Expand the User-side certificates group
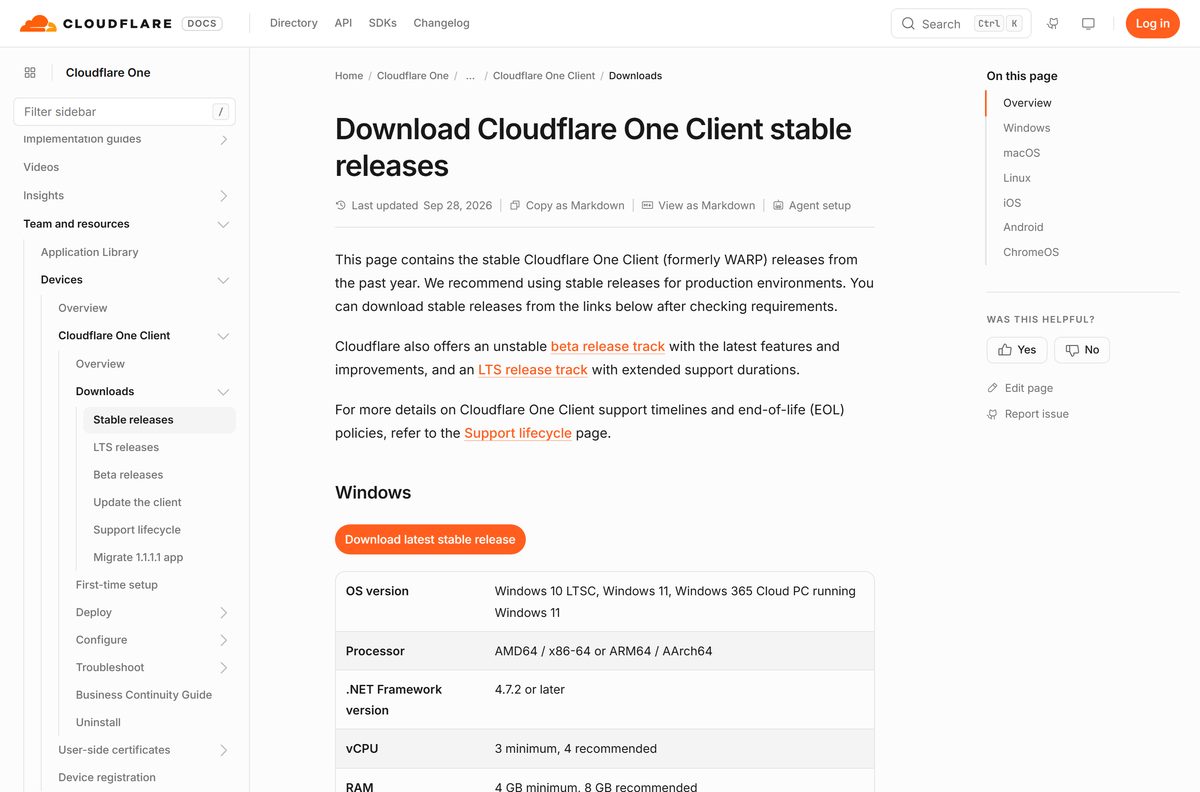Image resolution: width=1200 pixels, height=792 pixels. (x=224, y=750)
